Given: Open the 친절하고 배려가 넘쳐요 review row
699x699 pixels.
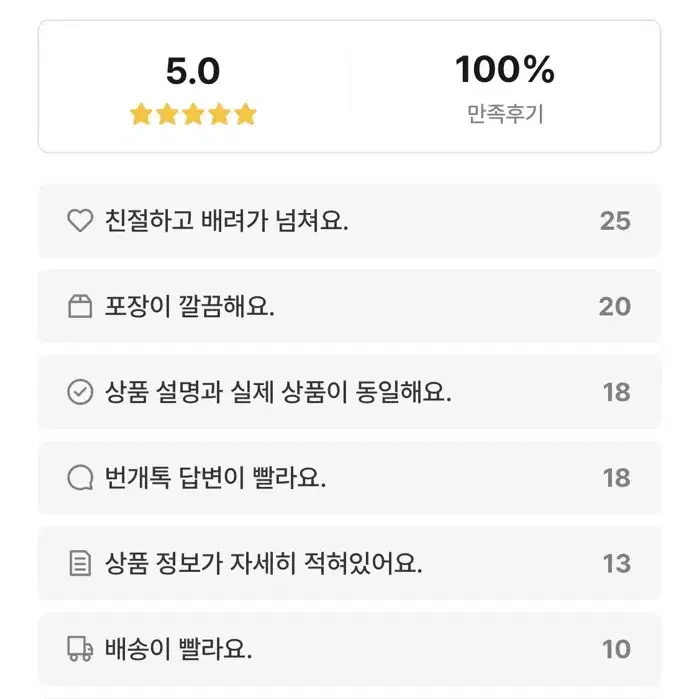Looking at the screenshot, I should click(350, 221).
